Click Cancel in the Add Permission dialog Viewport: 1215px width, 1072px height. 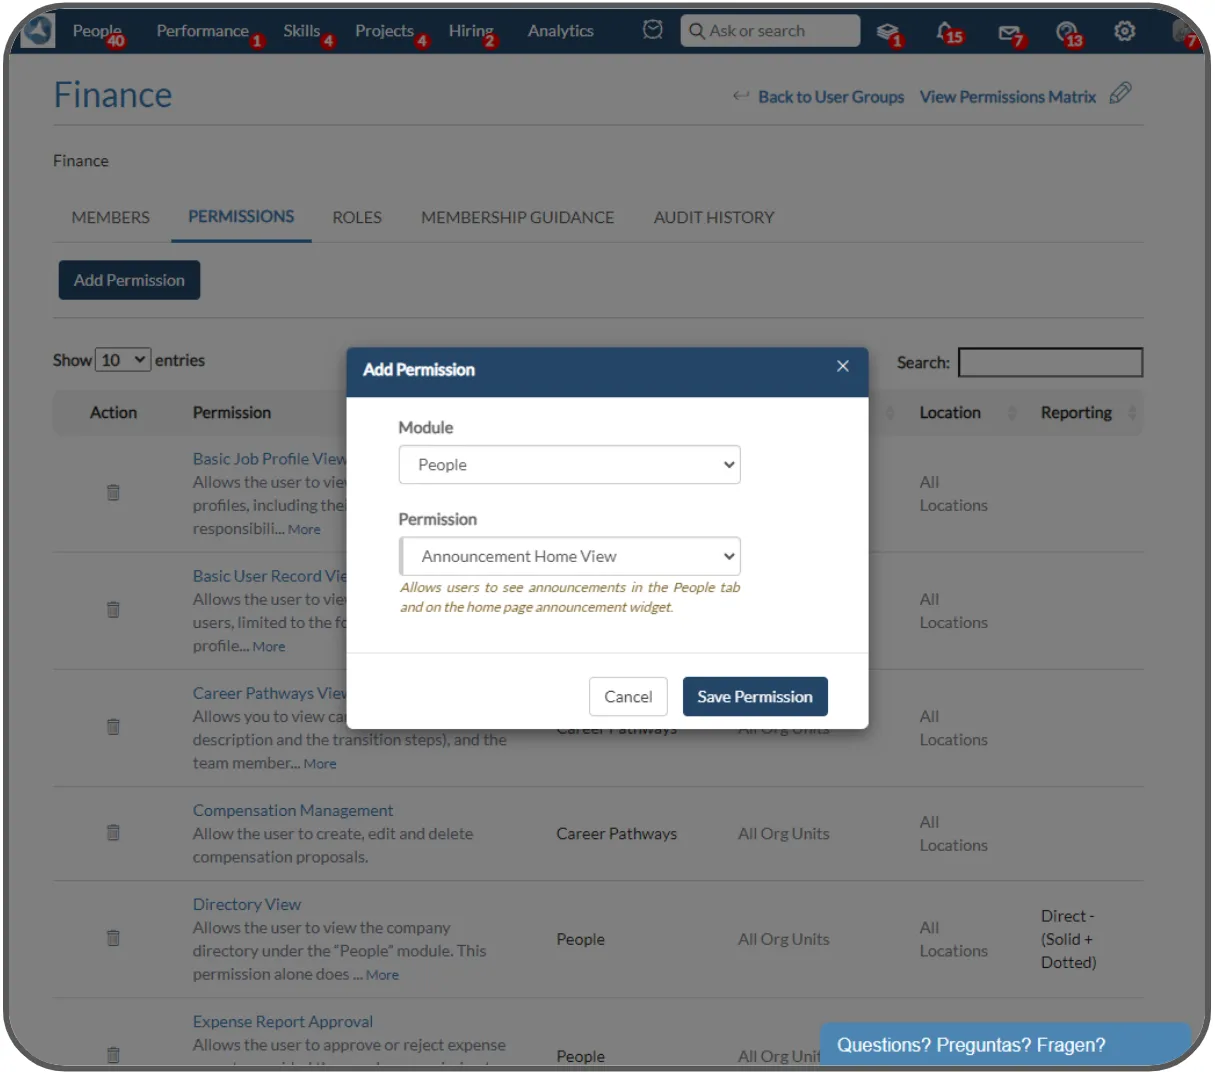tap(628, 697)
